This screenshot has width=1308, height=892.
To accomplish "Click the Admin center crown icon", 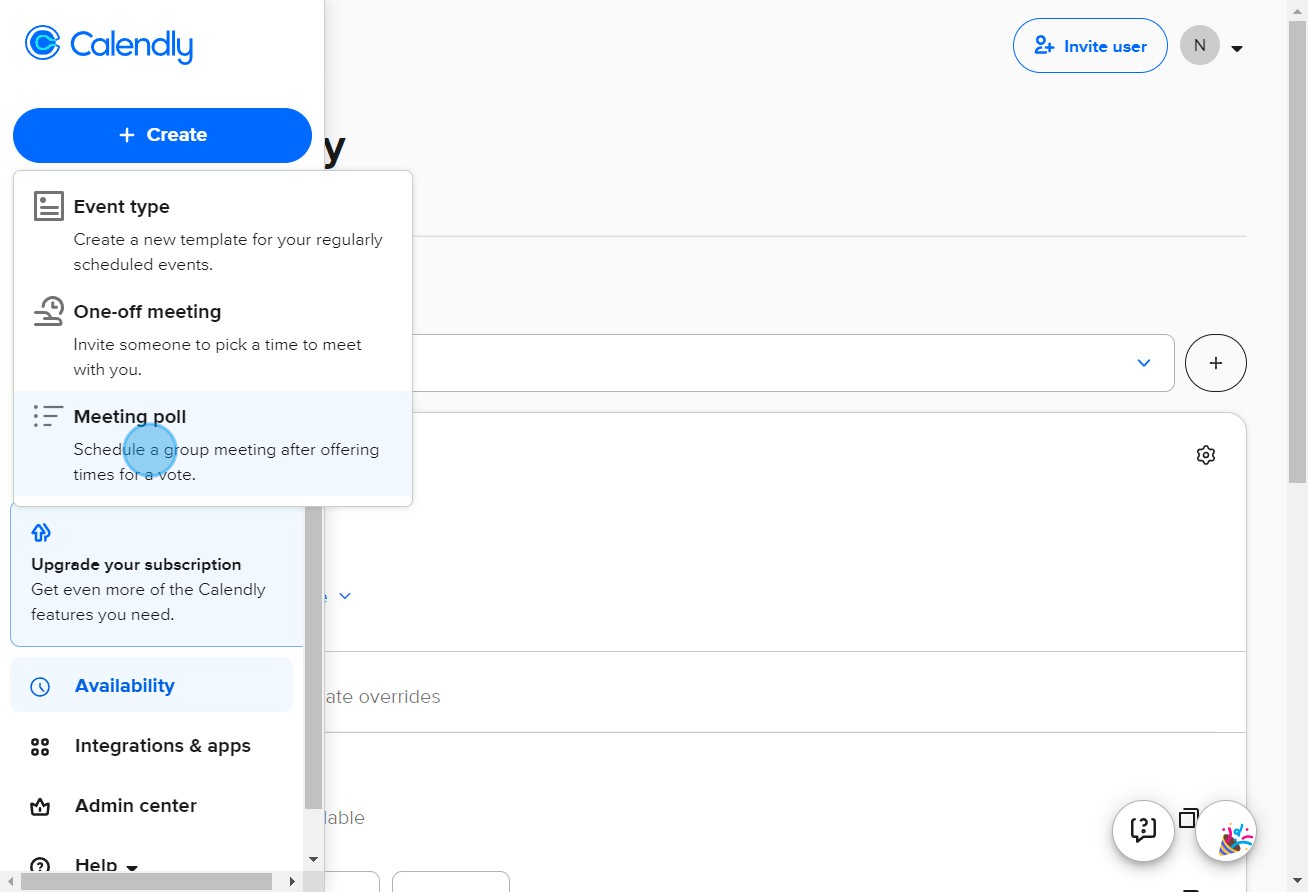I will click(40, 807).
